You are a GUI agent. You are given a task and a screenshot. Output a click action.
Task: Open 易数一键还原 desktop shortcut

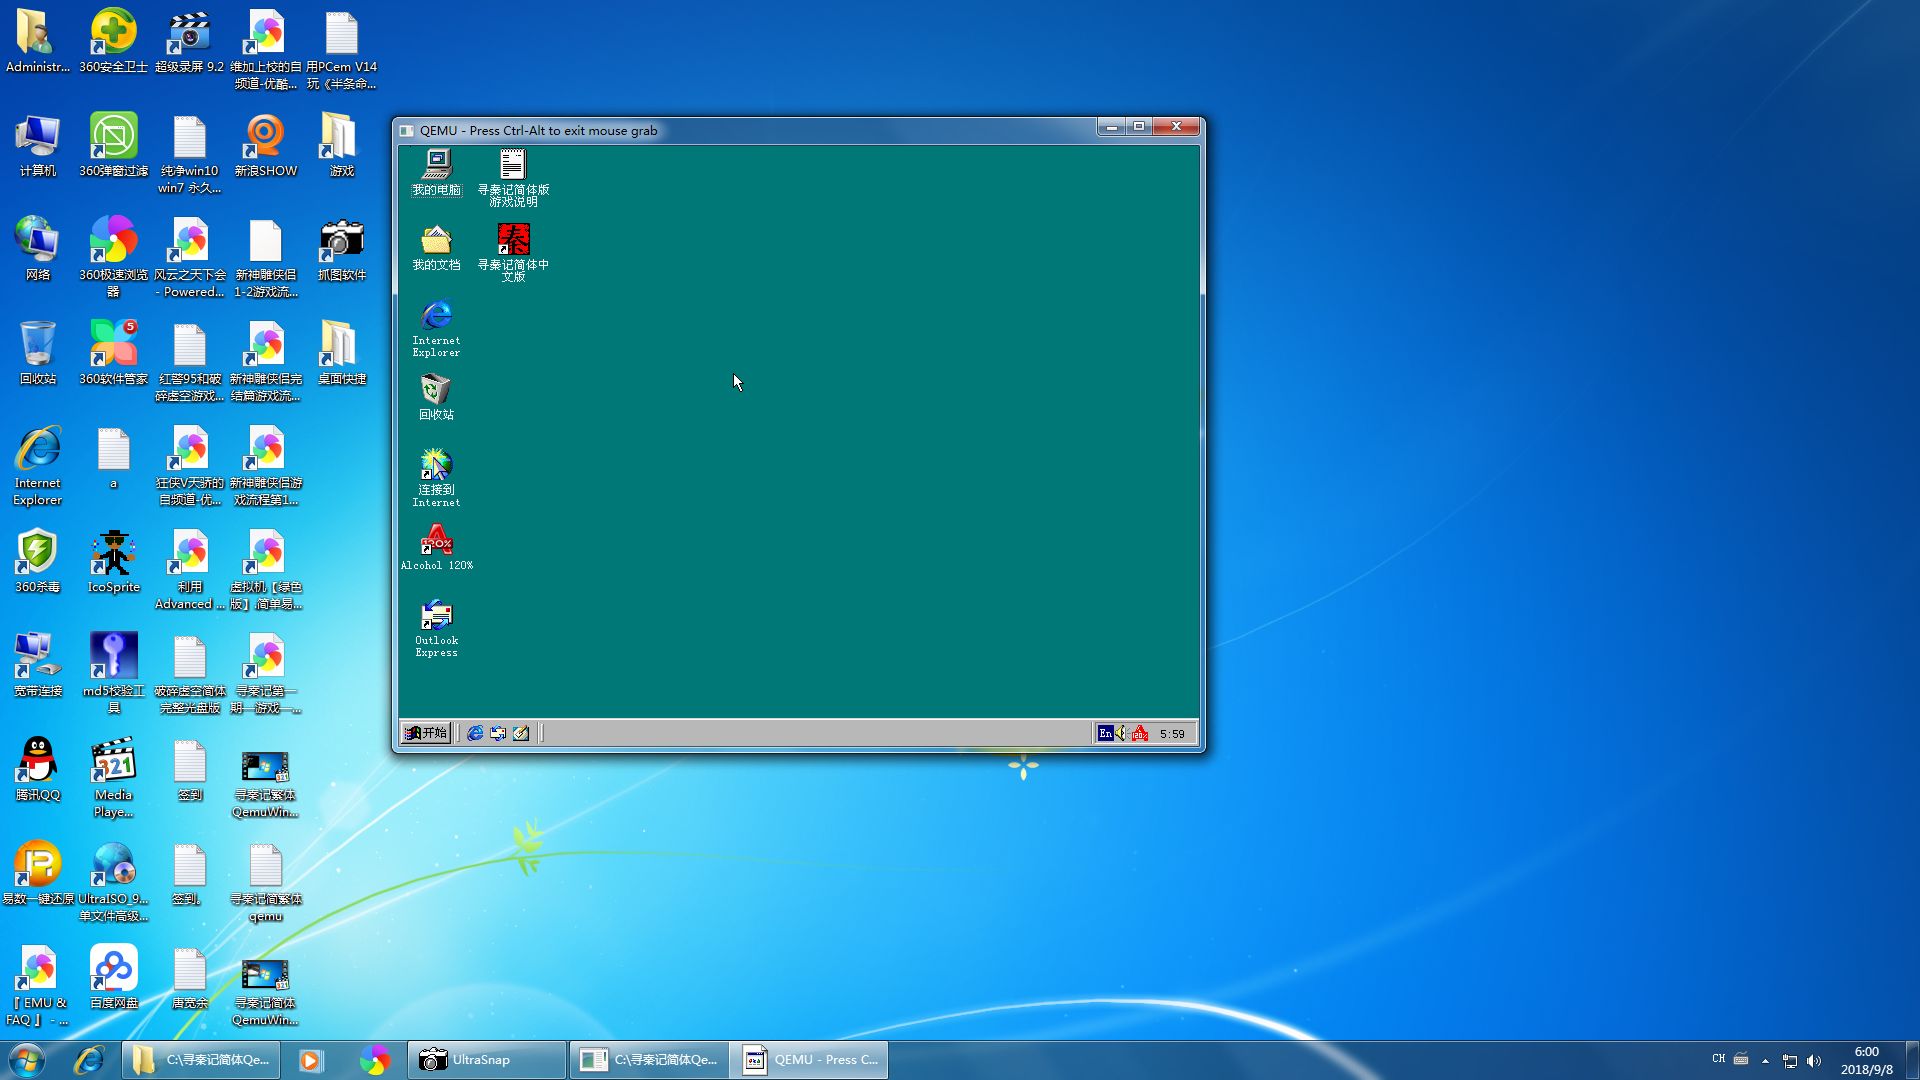click(x=37, y=873)
